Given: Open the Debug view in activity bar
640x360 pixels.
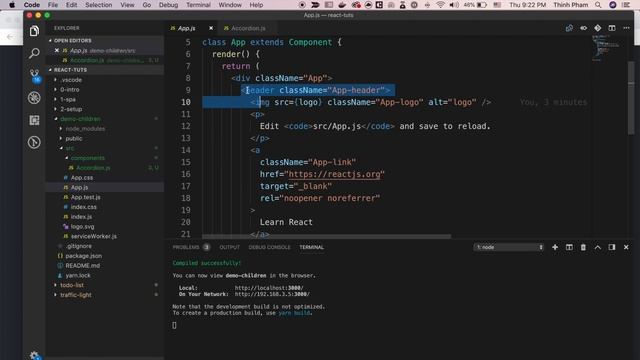Looking at the screenshot, I should [34, 98].
